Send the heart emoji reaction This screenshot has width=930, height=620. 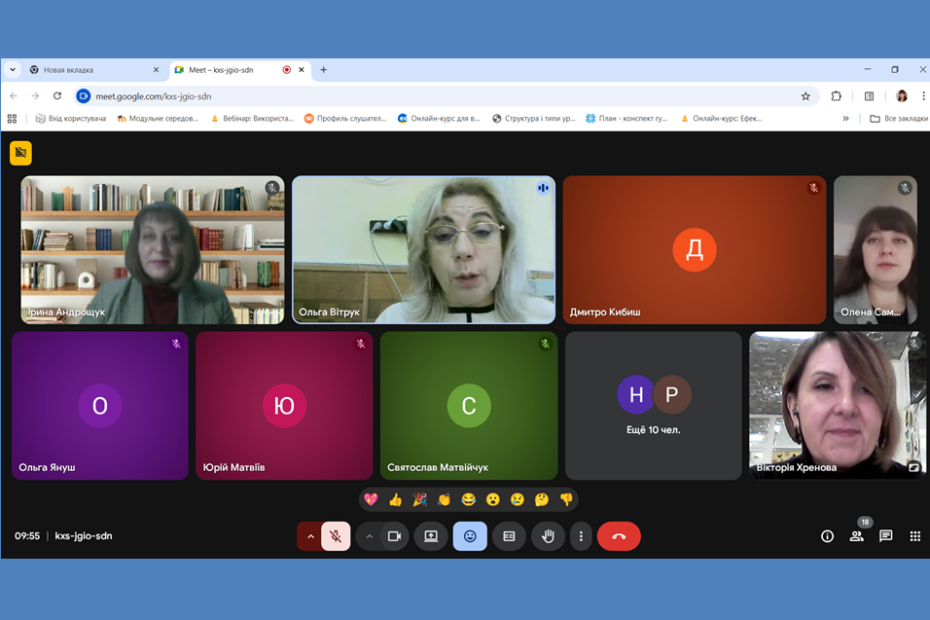371,499
